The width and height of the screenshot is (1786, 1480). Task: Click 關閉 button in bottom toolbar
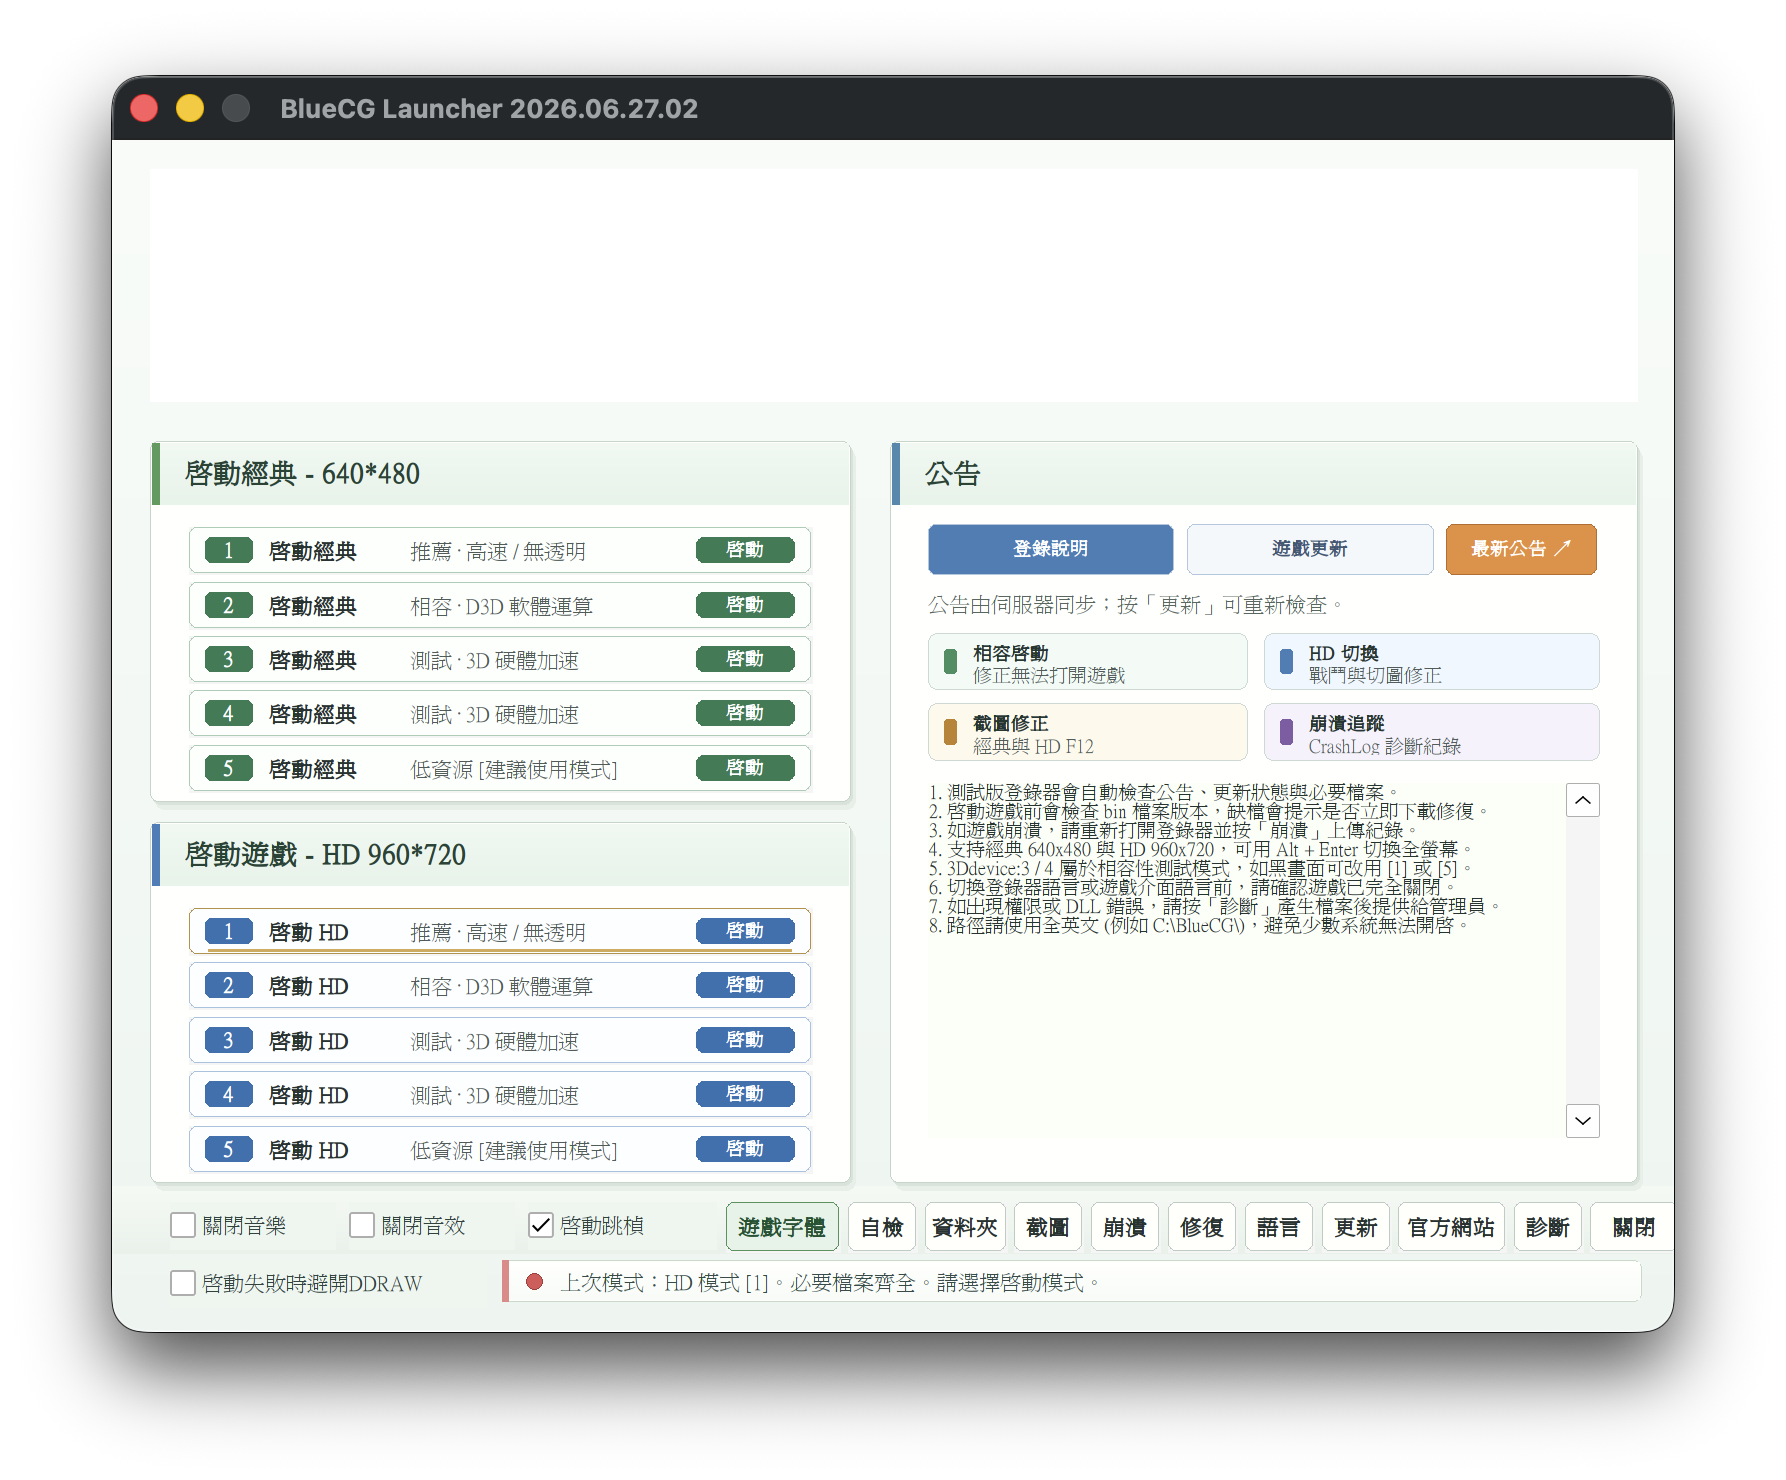[x=1633, y=1227]
